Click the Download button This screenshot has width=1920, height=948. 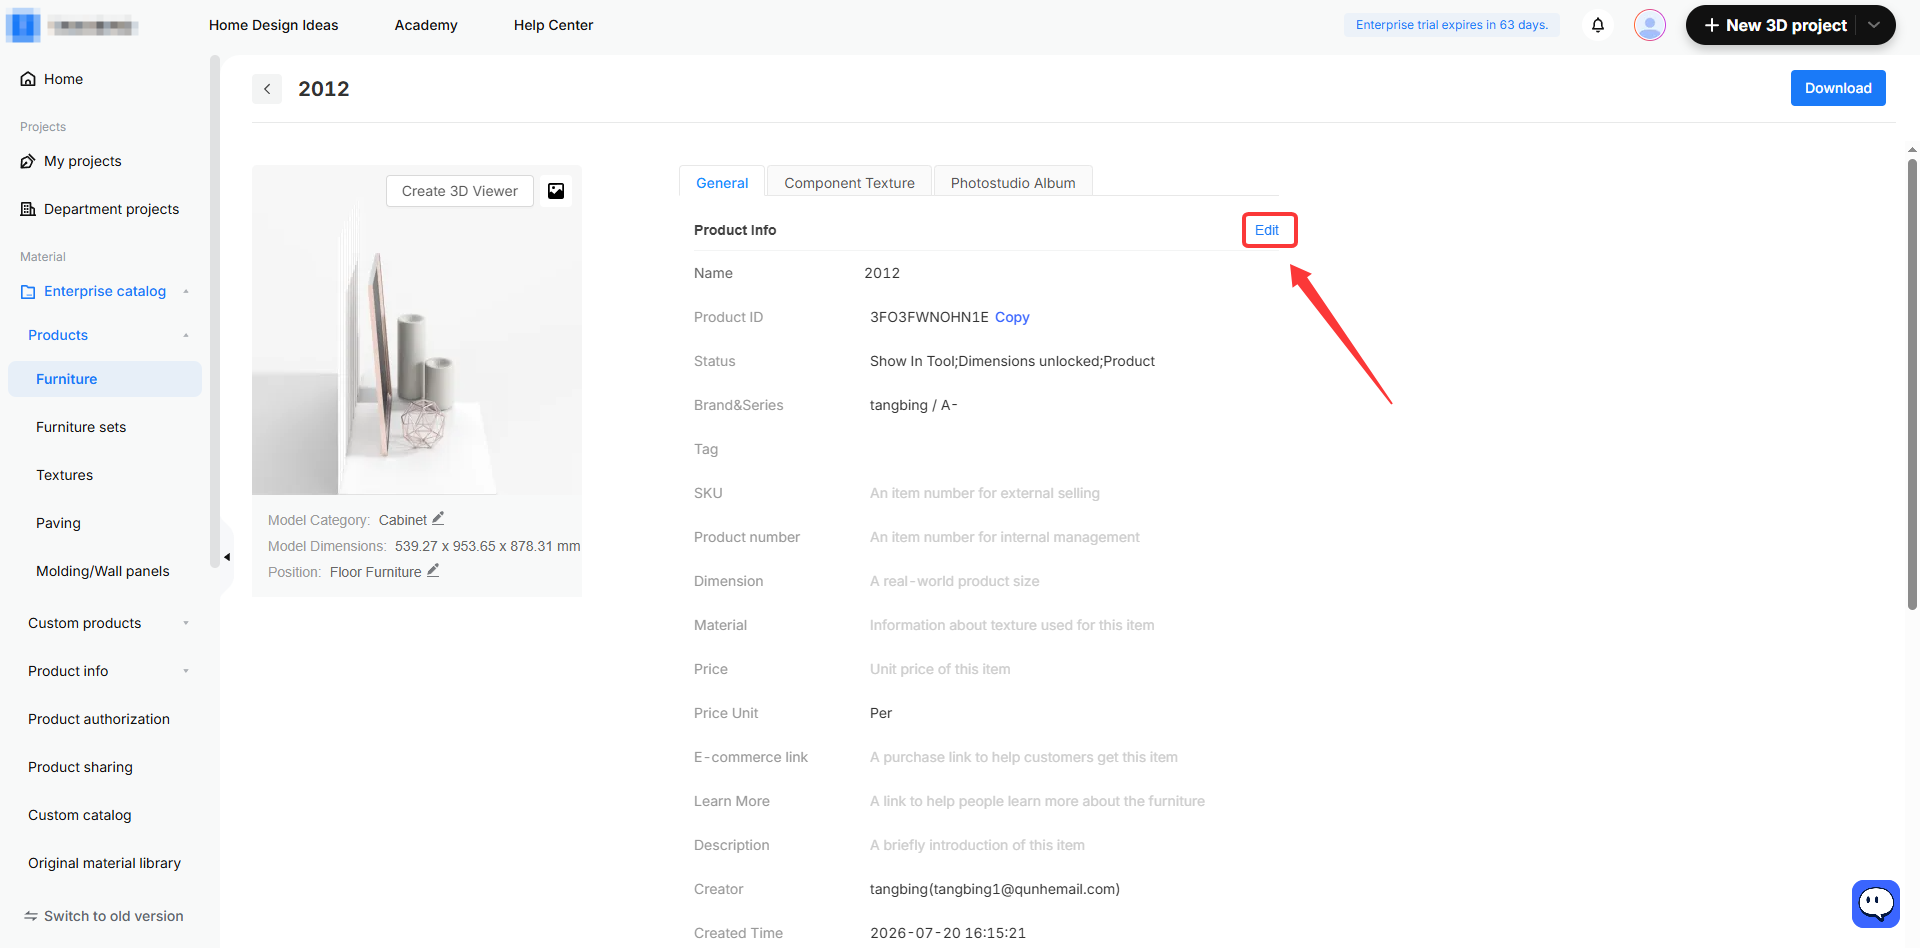[1838, 88]
